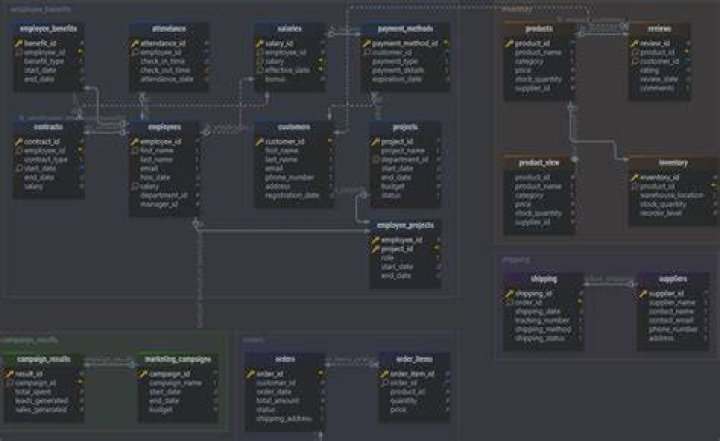This screenshot has width=720, height=441.
Task: Click the campaign_id key icon
Action: click(144, 374)
